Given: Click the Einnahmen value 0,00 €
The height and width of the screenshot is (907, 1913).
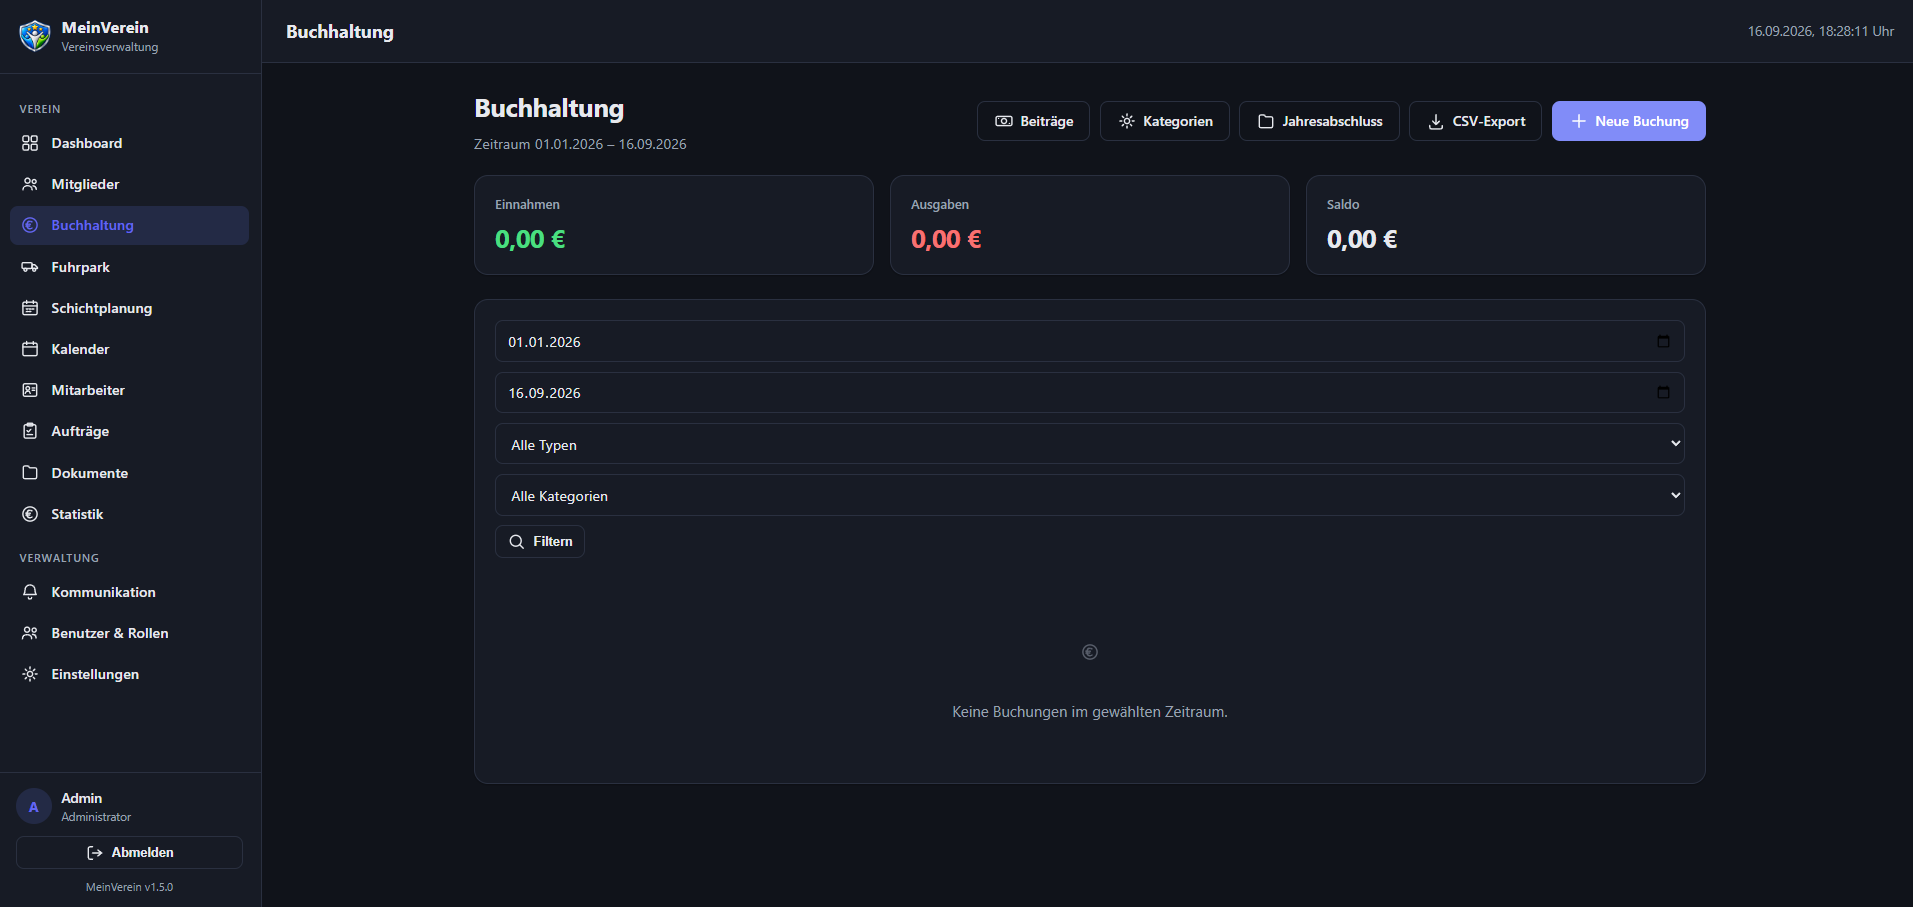Looking at the screenshot, I should tap(530, 239).
